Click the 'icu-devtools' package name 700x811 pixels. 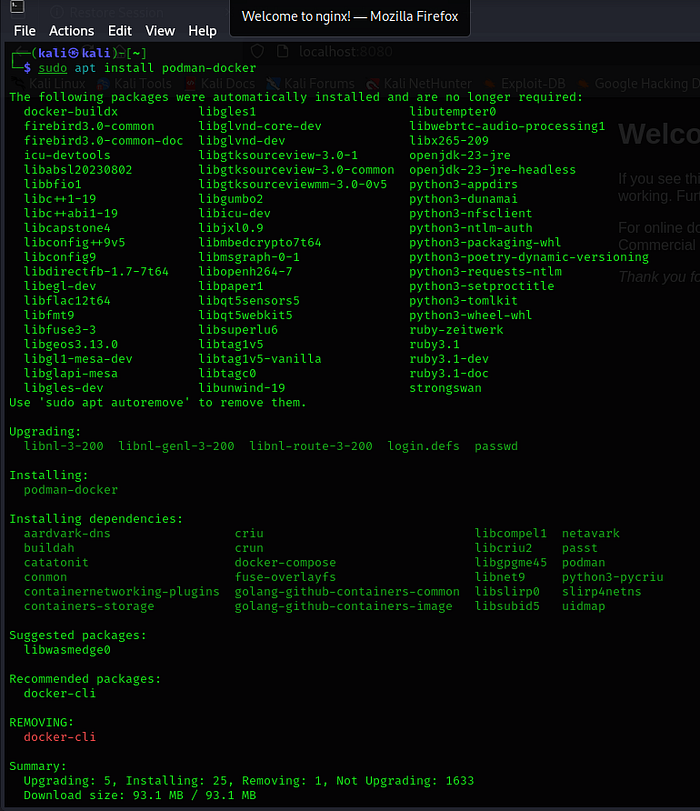[67, 155]
